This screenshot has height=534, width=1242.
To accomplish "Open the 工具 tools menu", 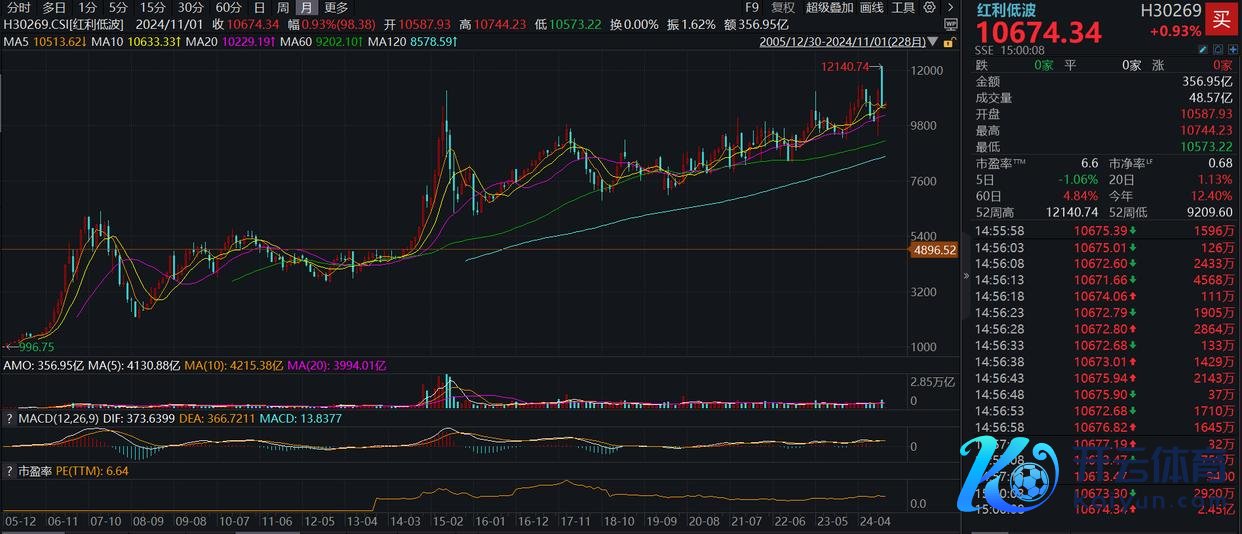I will (x=902, y=8).
